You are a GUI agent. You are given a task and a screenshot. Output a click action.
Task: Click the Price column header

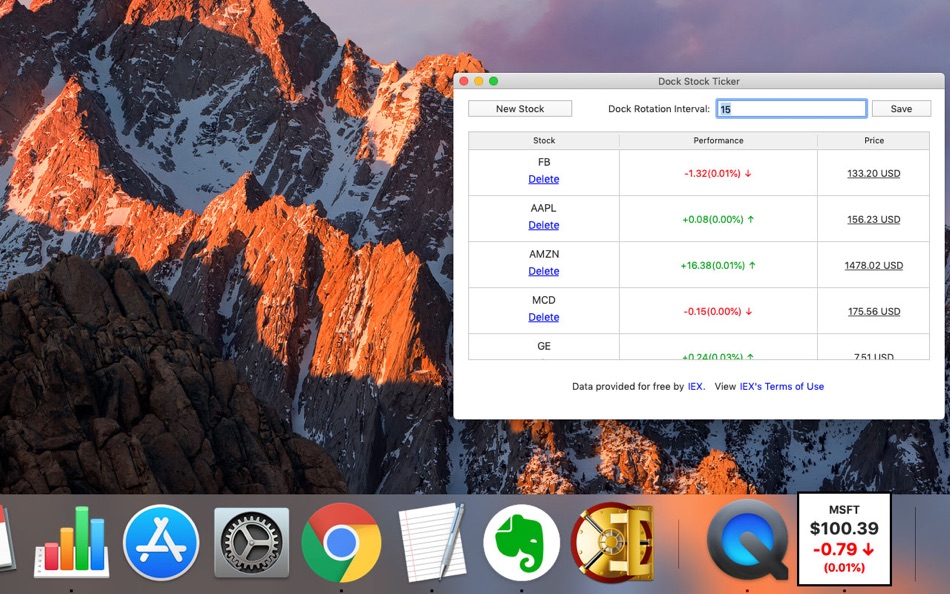click(x=874, y=140)
